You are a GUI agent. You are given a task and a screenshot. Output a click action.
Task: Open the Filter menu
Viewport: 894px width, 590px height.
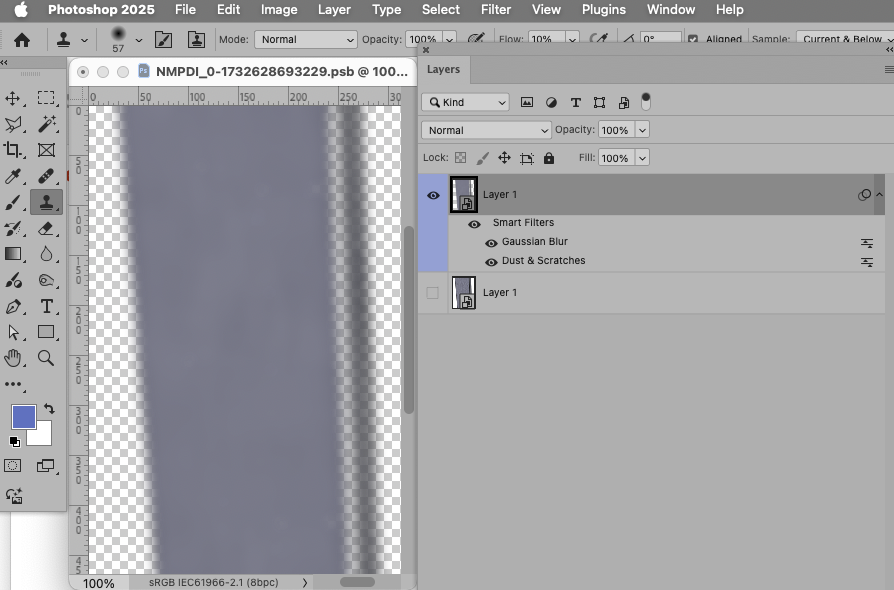point(496,10)
